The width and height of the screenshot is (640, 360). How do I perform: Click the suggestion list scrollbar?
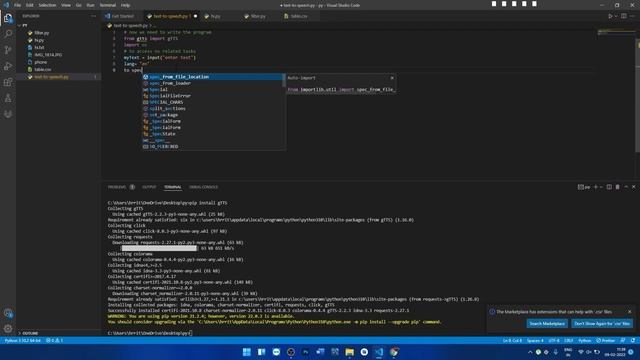coord(284,80)
